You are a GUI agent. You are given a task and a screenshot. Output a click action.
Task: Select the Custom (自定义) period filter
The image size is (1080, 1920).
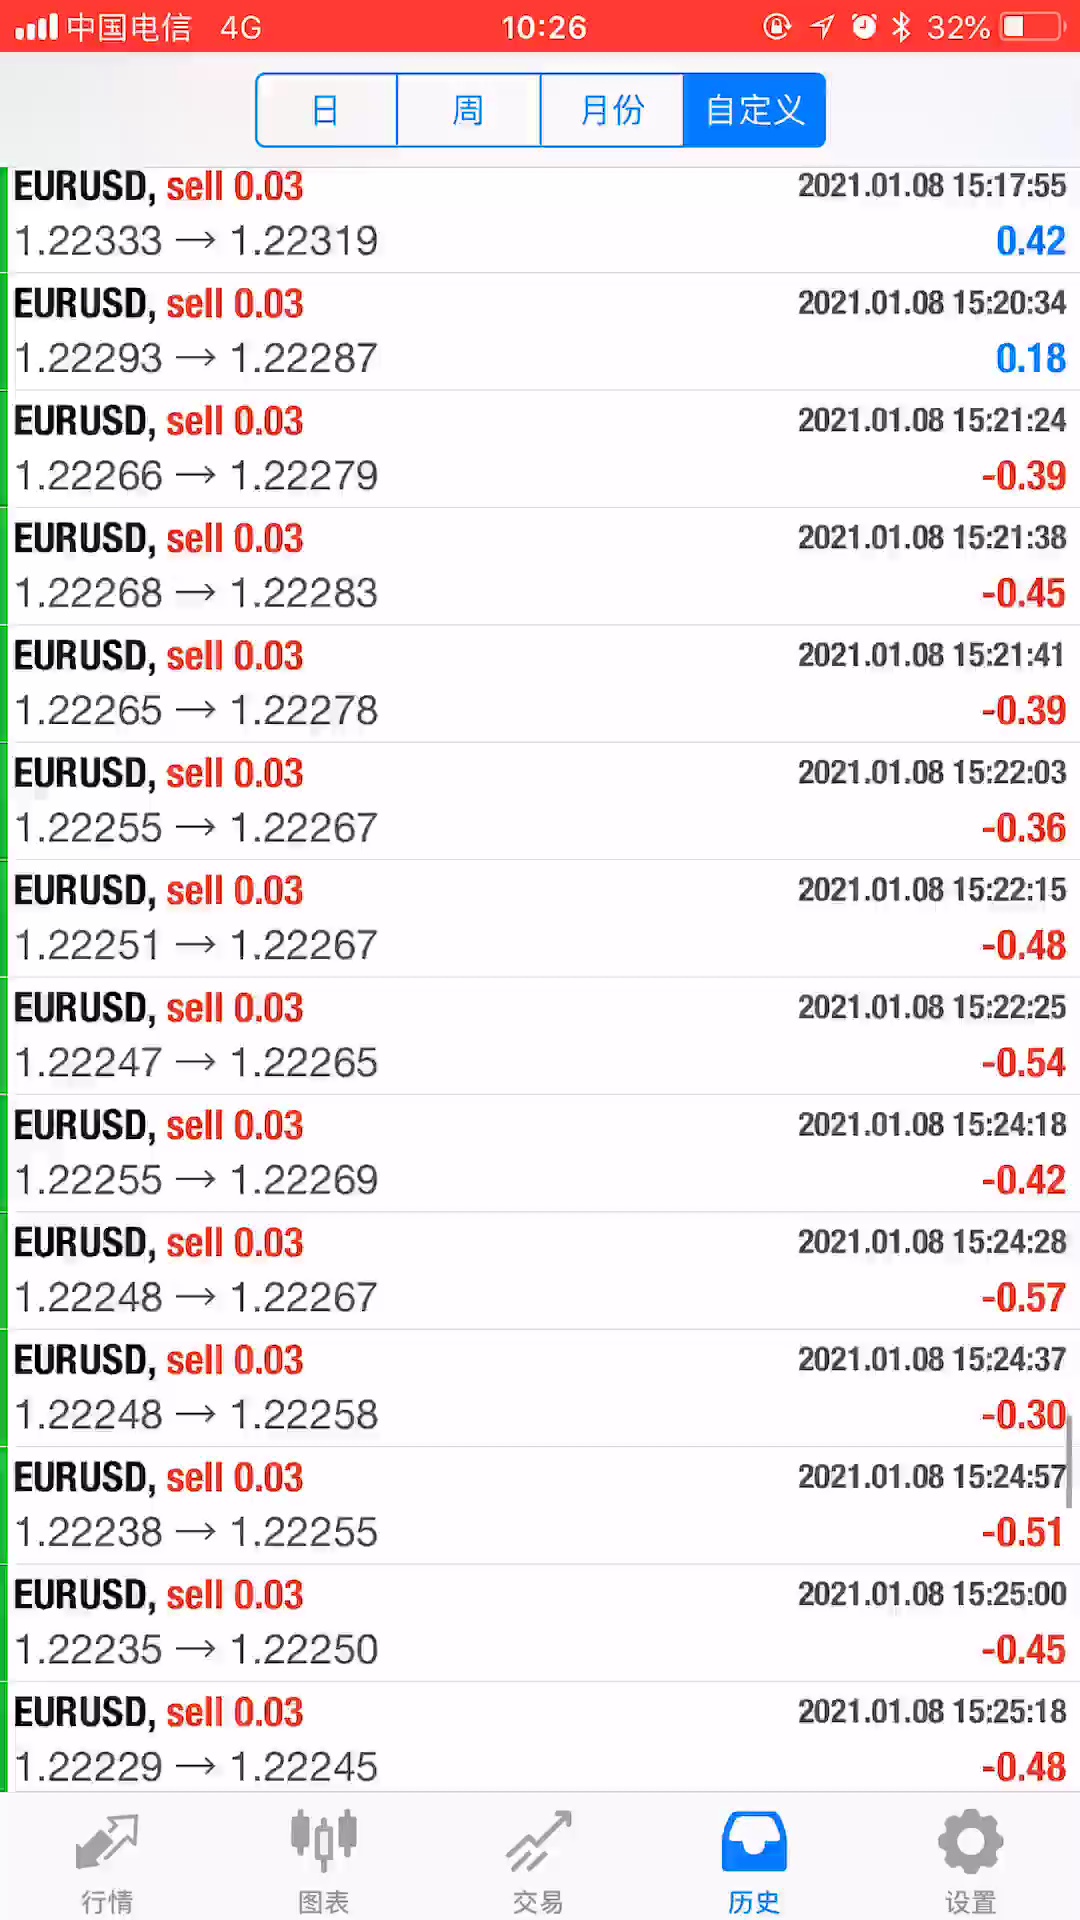(x=754, y=110)
